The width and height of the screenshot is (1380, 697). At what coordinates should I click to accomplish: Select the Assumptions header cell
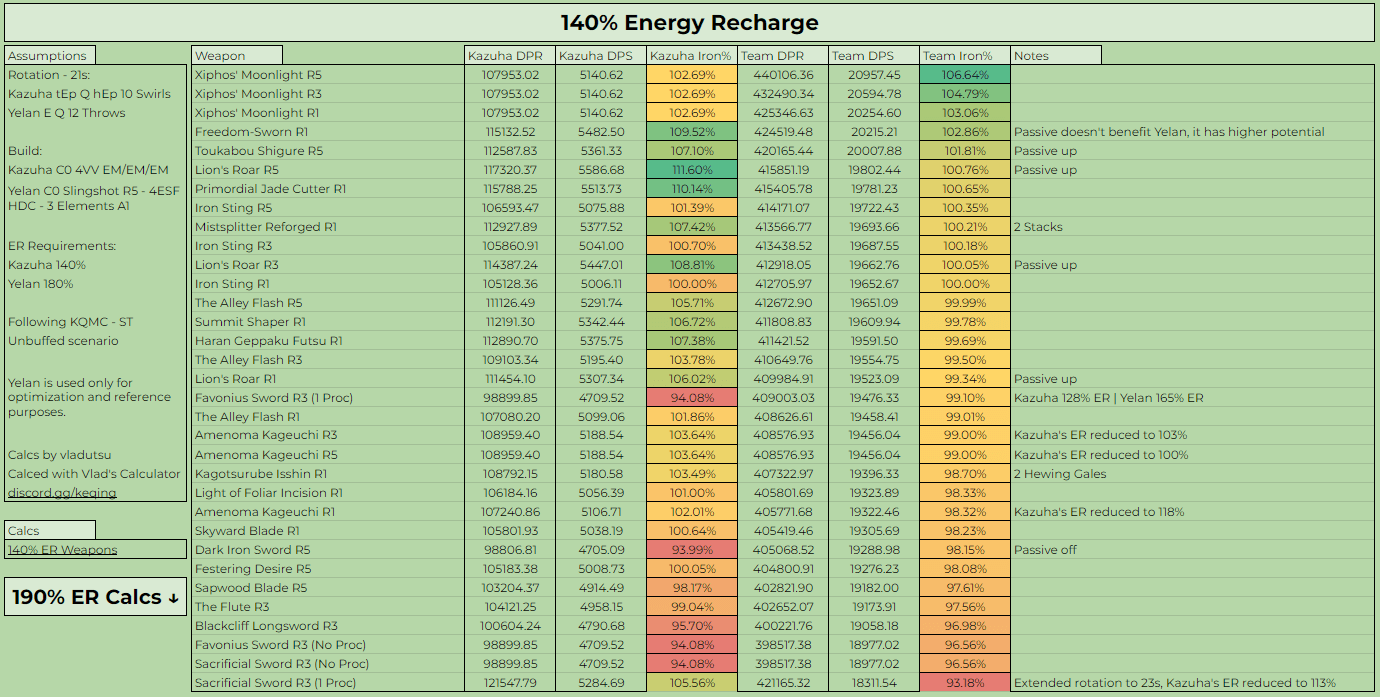51,56
